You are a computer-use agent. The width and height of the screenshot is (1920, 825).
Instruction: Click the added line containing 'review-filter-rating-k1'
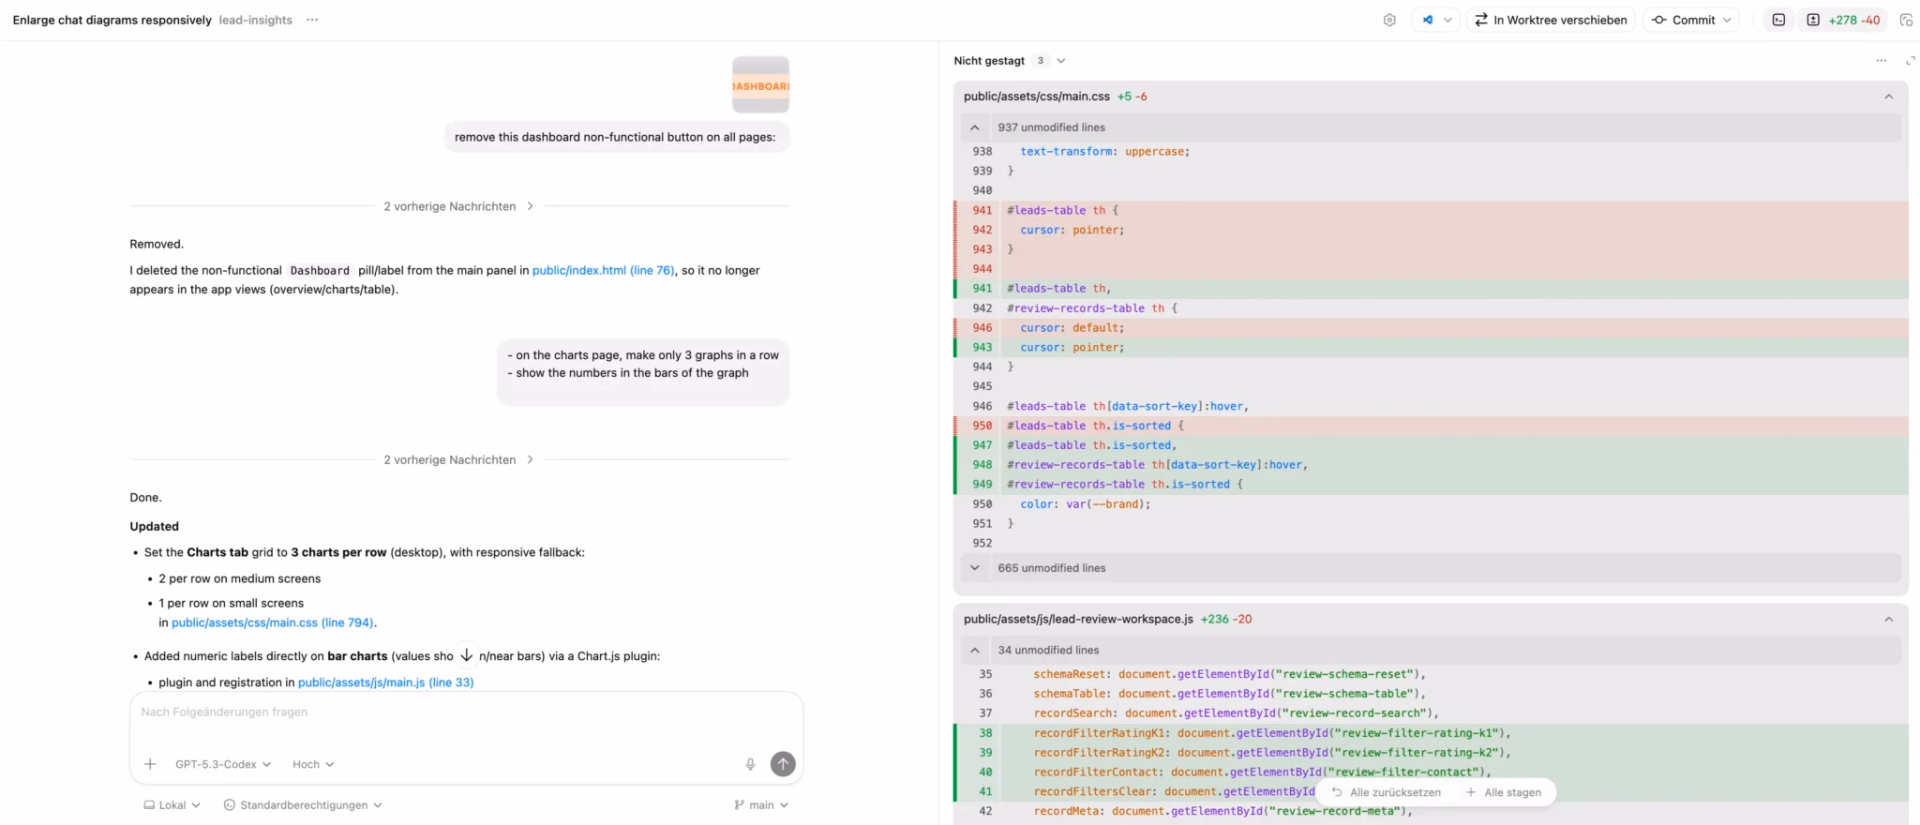pos(1430,733)
